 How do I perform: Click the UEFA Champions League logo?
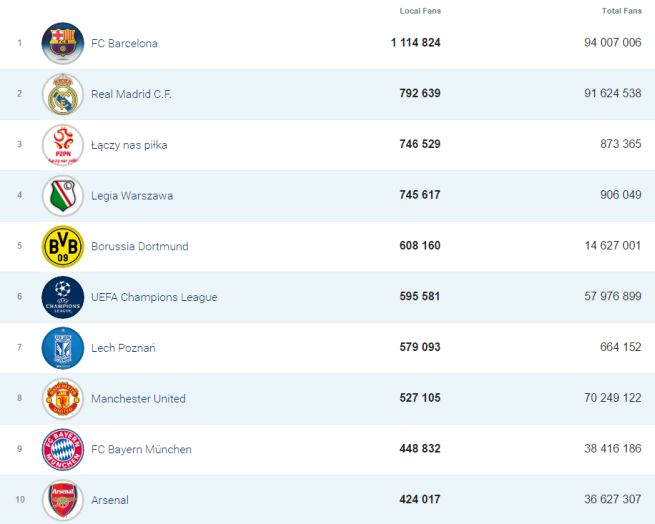[x=63, y=297]
